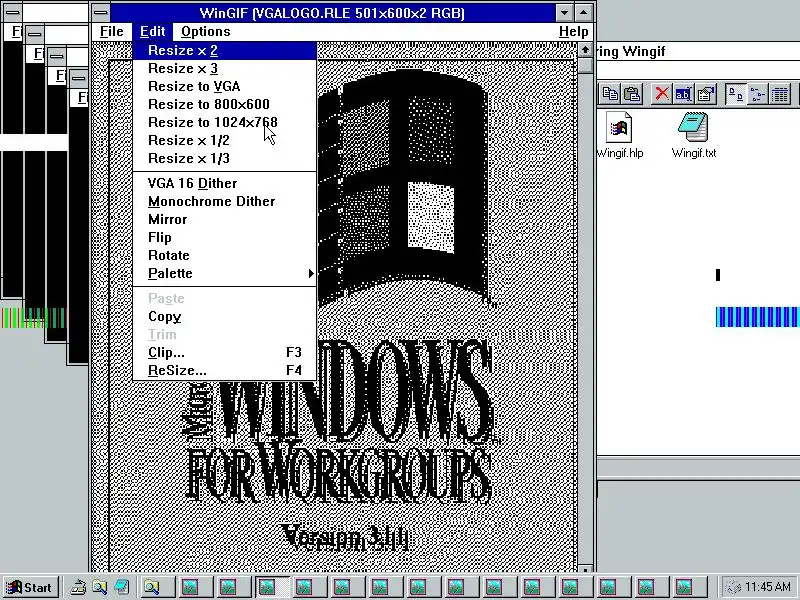The image size is (800, 600).
Task: Click the third quick launch desktop icon
Action: 121,587
